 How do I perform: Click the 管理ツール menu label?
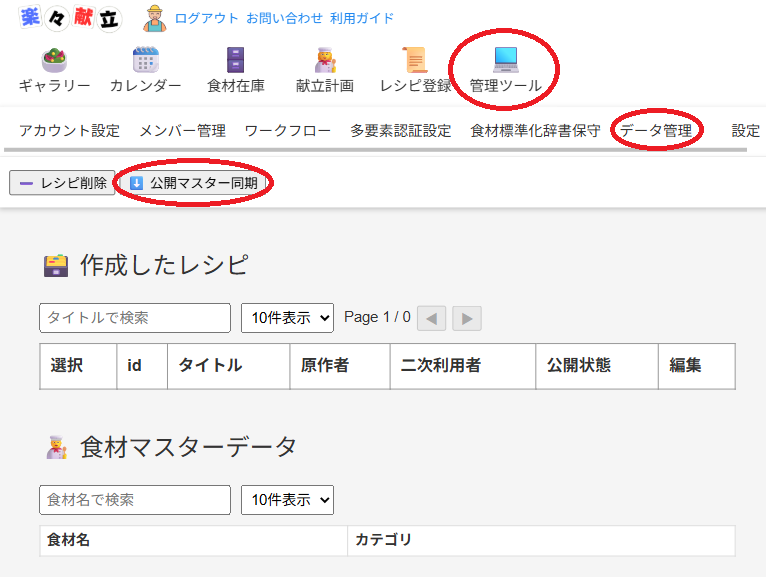coord(506,85)
